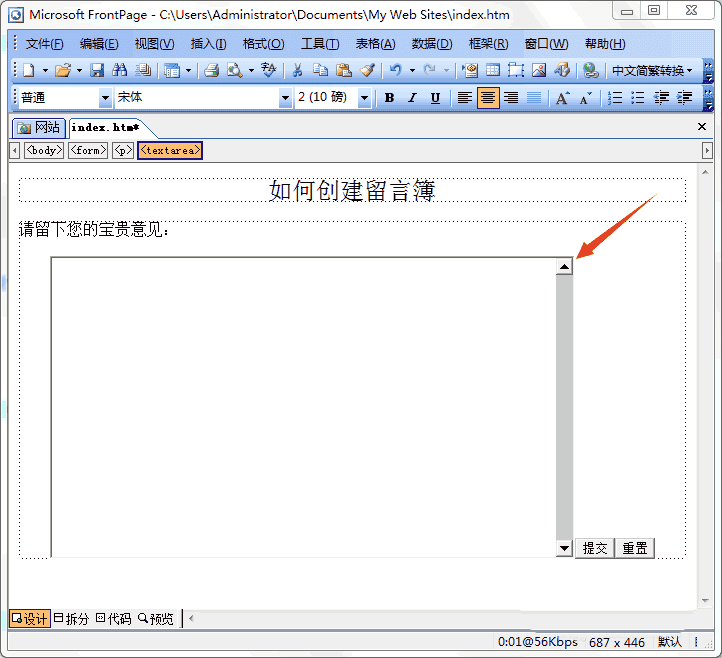Toggle Bold formatting button
This screenshot has height=658, width=722.
point(389,98)
